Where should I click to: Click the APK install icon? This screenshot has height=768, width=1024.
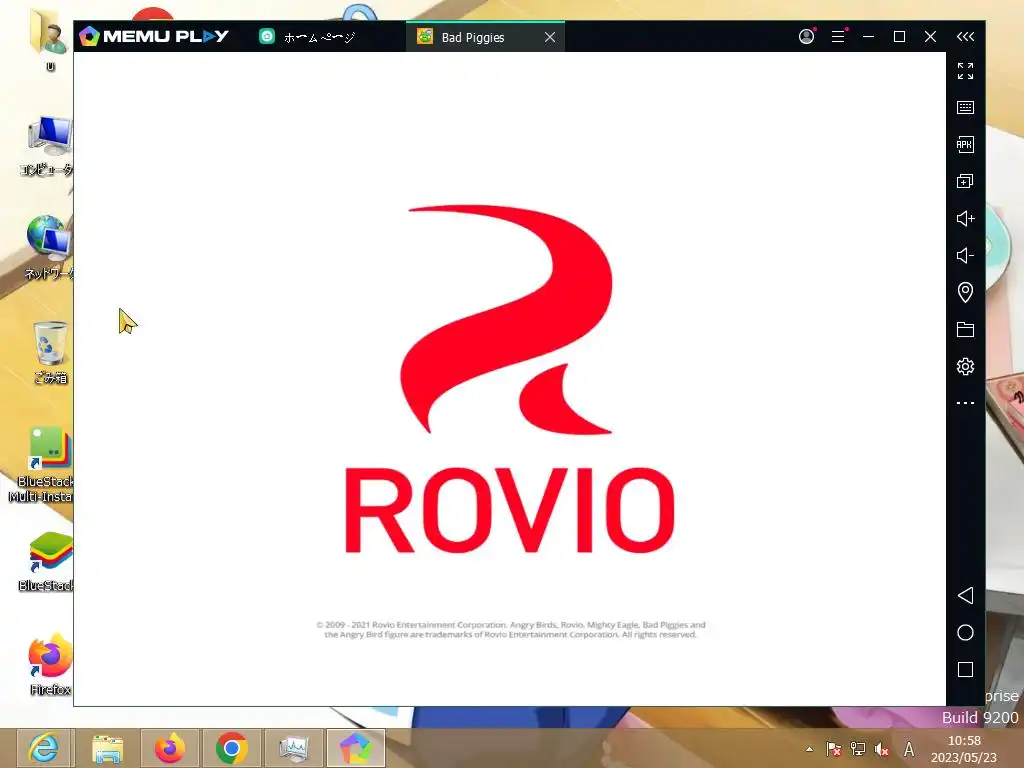pos(965,144)
